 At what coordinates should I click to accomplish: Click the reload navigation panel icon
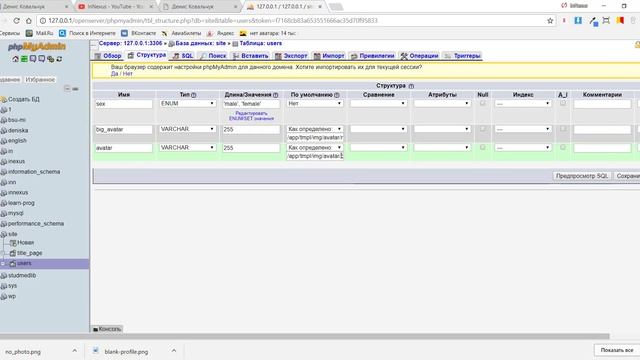tap(59, 59)
